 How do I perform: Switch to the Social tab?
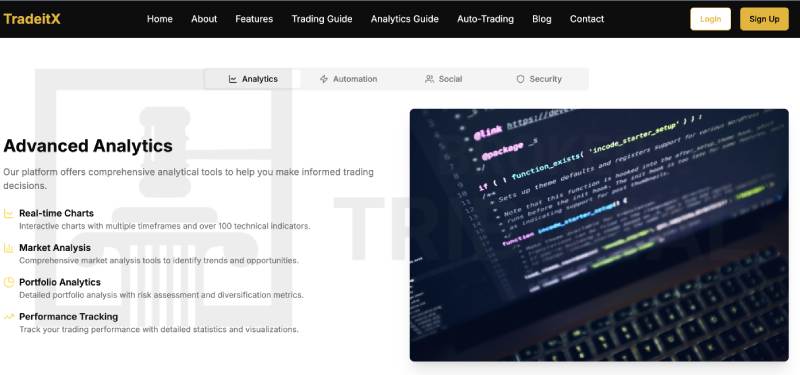pyautogui.click(x=443, y=79)
